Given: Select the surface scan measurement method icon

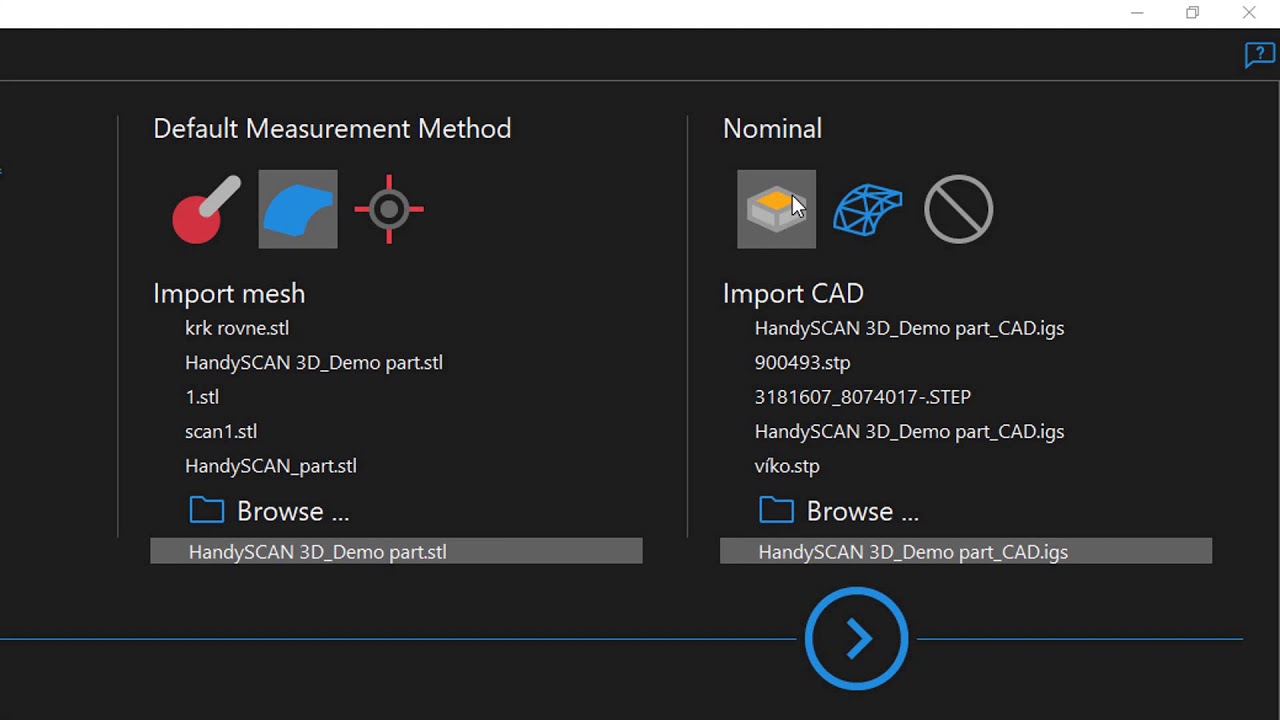Looking at the screenshot, I should pyautogui.click(x=297, y=209).
